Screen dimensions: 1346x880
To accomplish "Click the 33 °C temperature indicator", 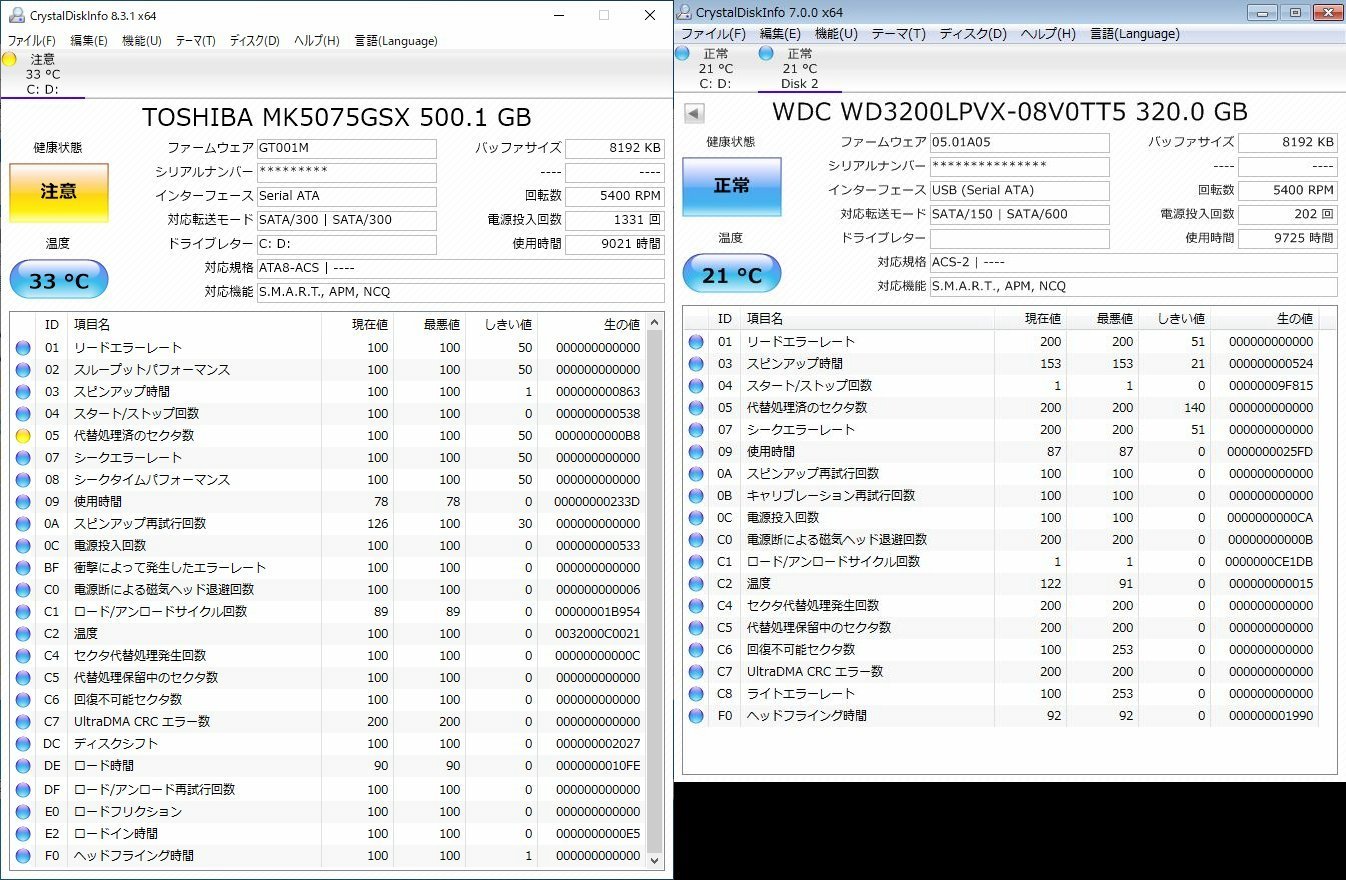I will [x=58, y=281].
